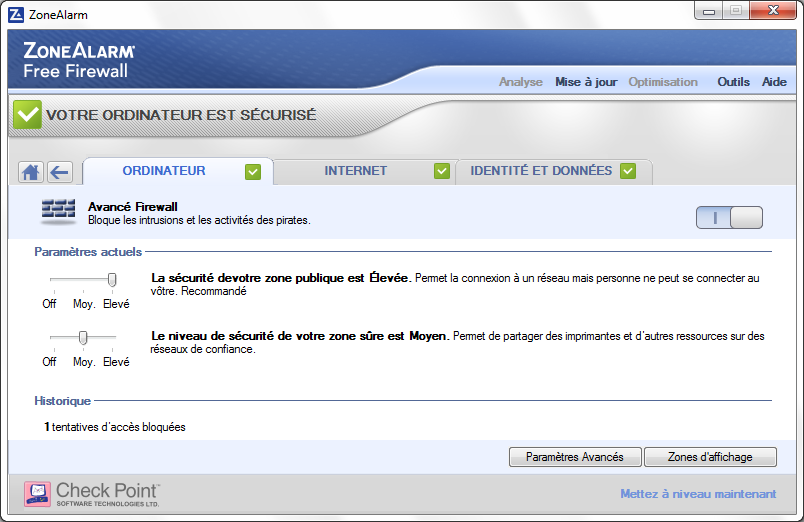
Task: Click the back arrow button
Action: coord(60,172)
